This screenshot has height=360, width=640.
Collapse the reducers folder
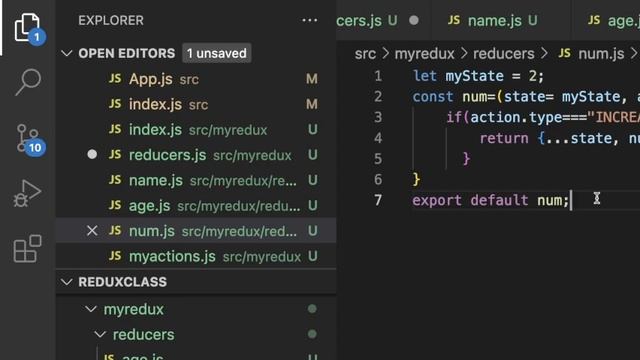click(100, 335)
